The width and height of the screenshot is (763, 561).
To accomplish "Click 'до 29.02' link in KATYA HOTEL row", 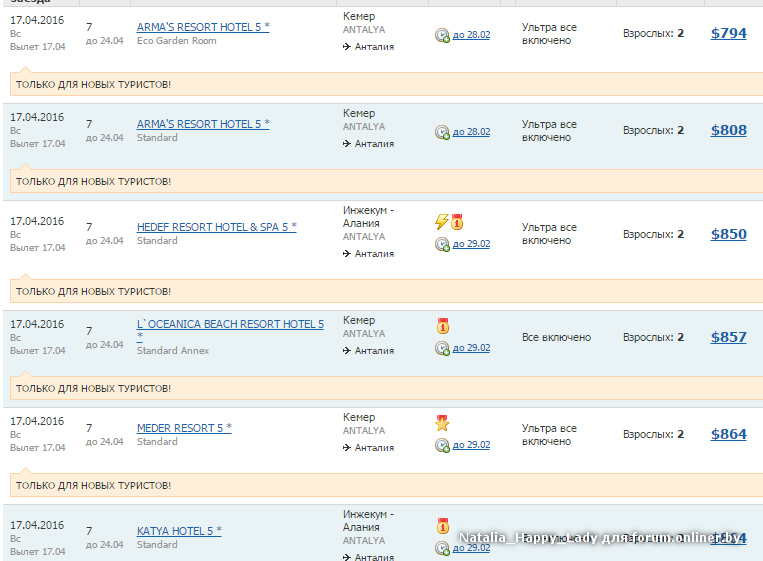I will 471,547.
